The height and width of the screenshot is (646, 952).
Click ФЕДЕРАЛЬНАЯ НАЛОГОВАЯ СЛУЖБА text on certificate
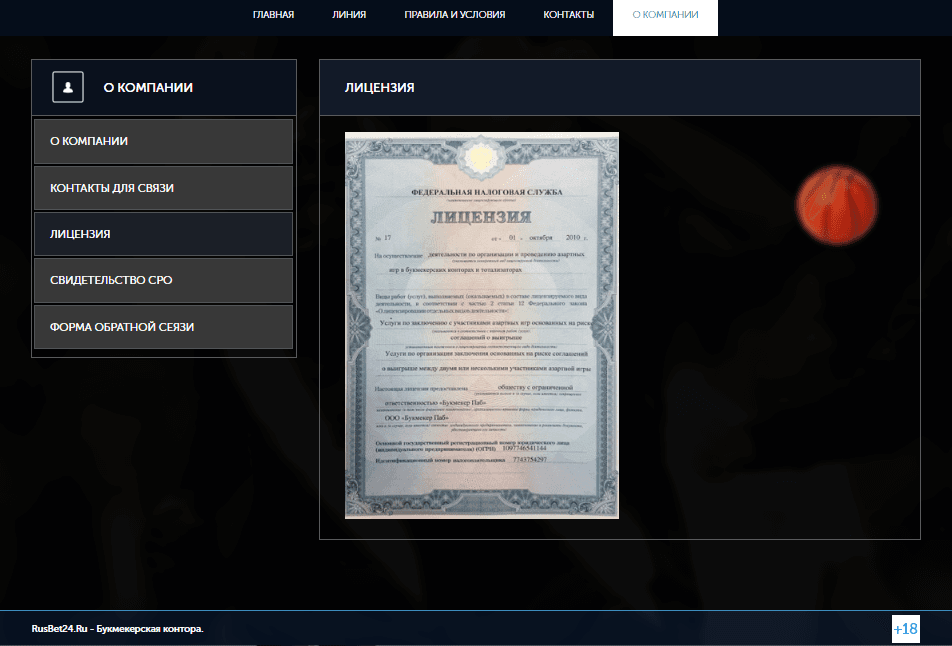tap(486, 191)
